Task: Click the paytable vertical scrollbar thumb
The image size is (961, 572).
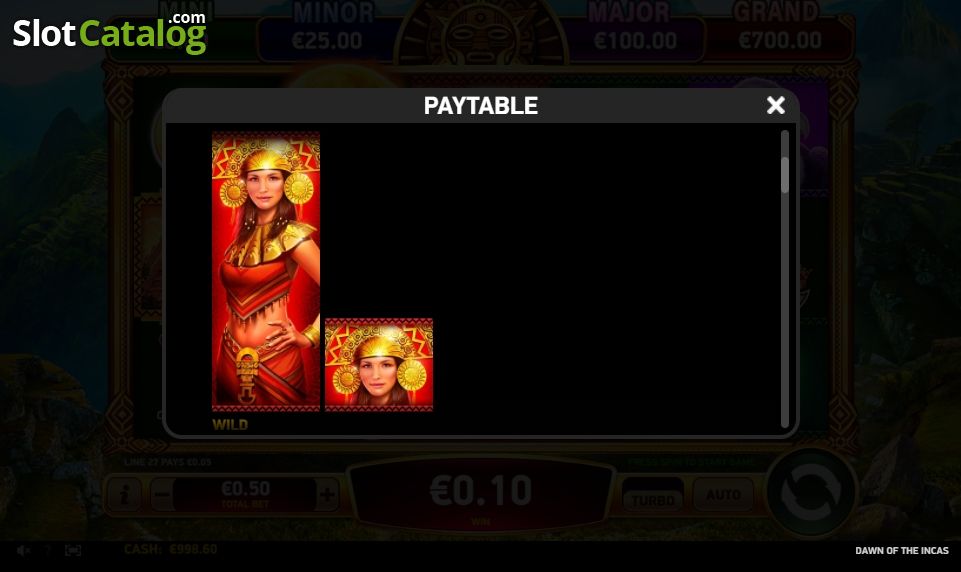Action: [784, 175]
